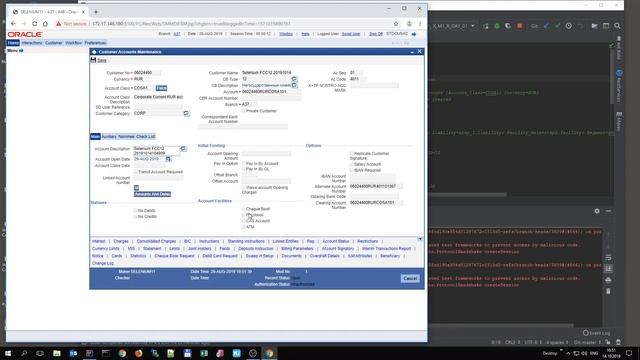Check Pay In By Account option
640x360 pixels.
[x=244, y=163]
